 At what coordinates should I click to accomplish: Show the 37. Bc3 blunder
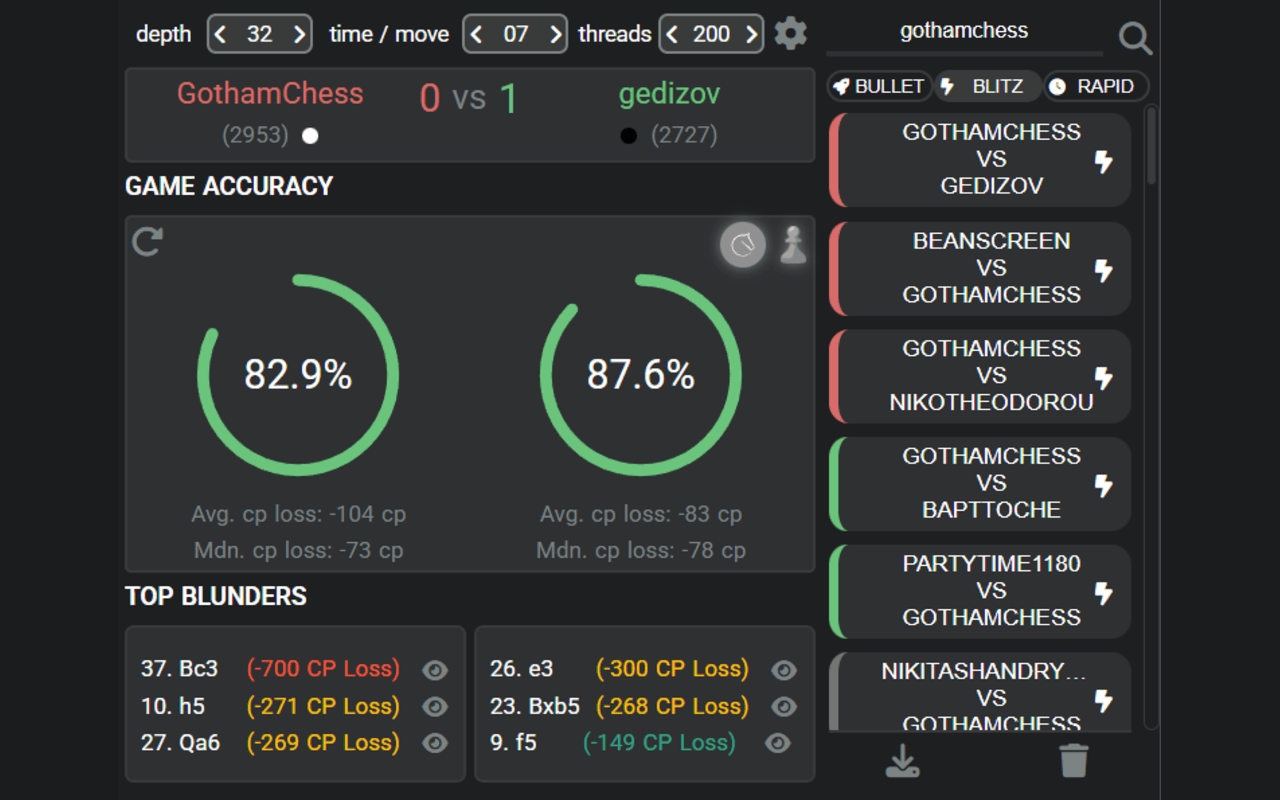435,670
